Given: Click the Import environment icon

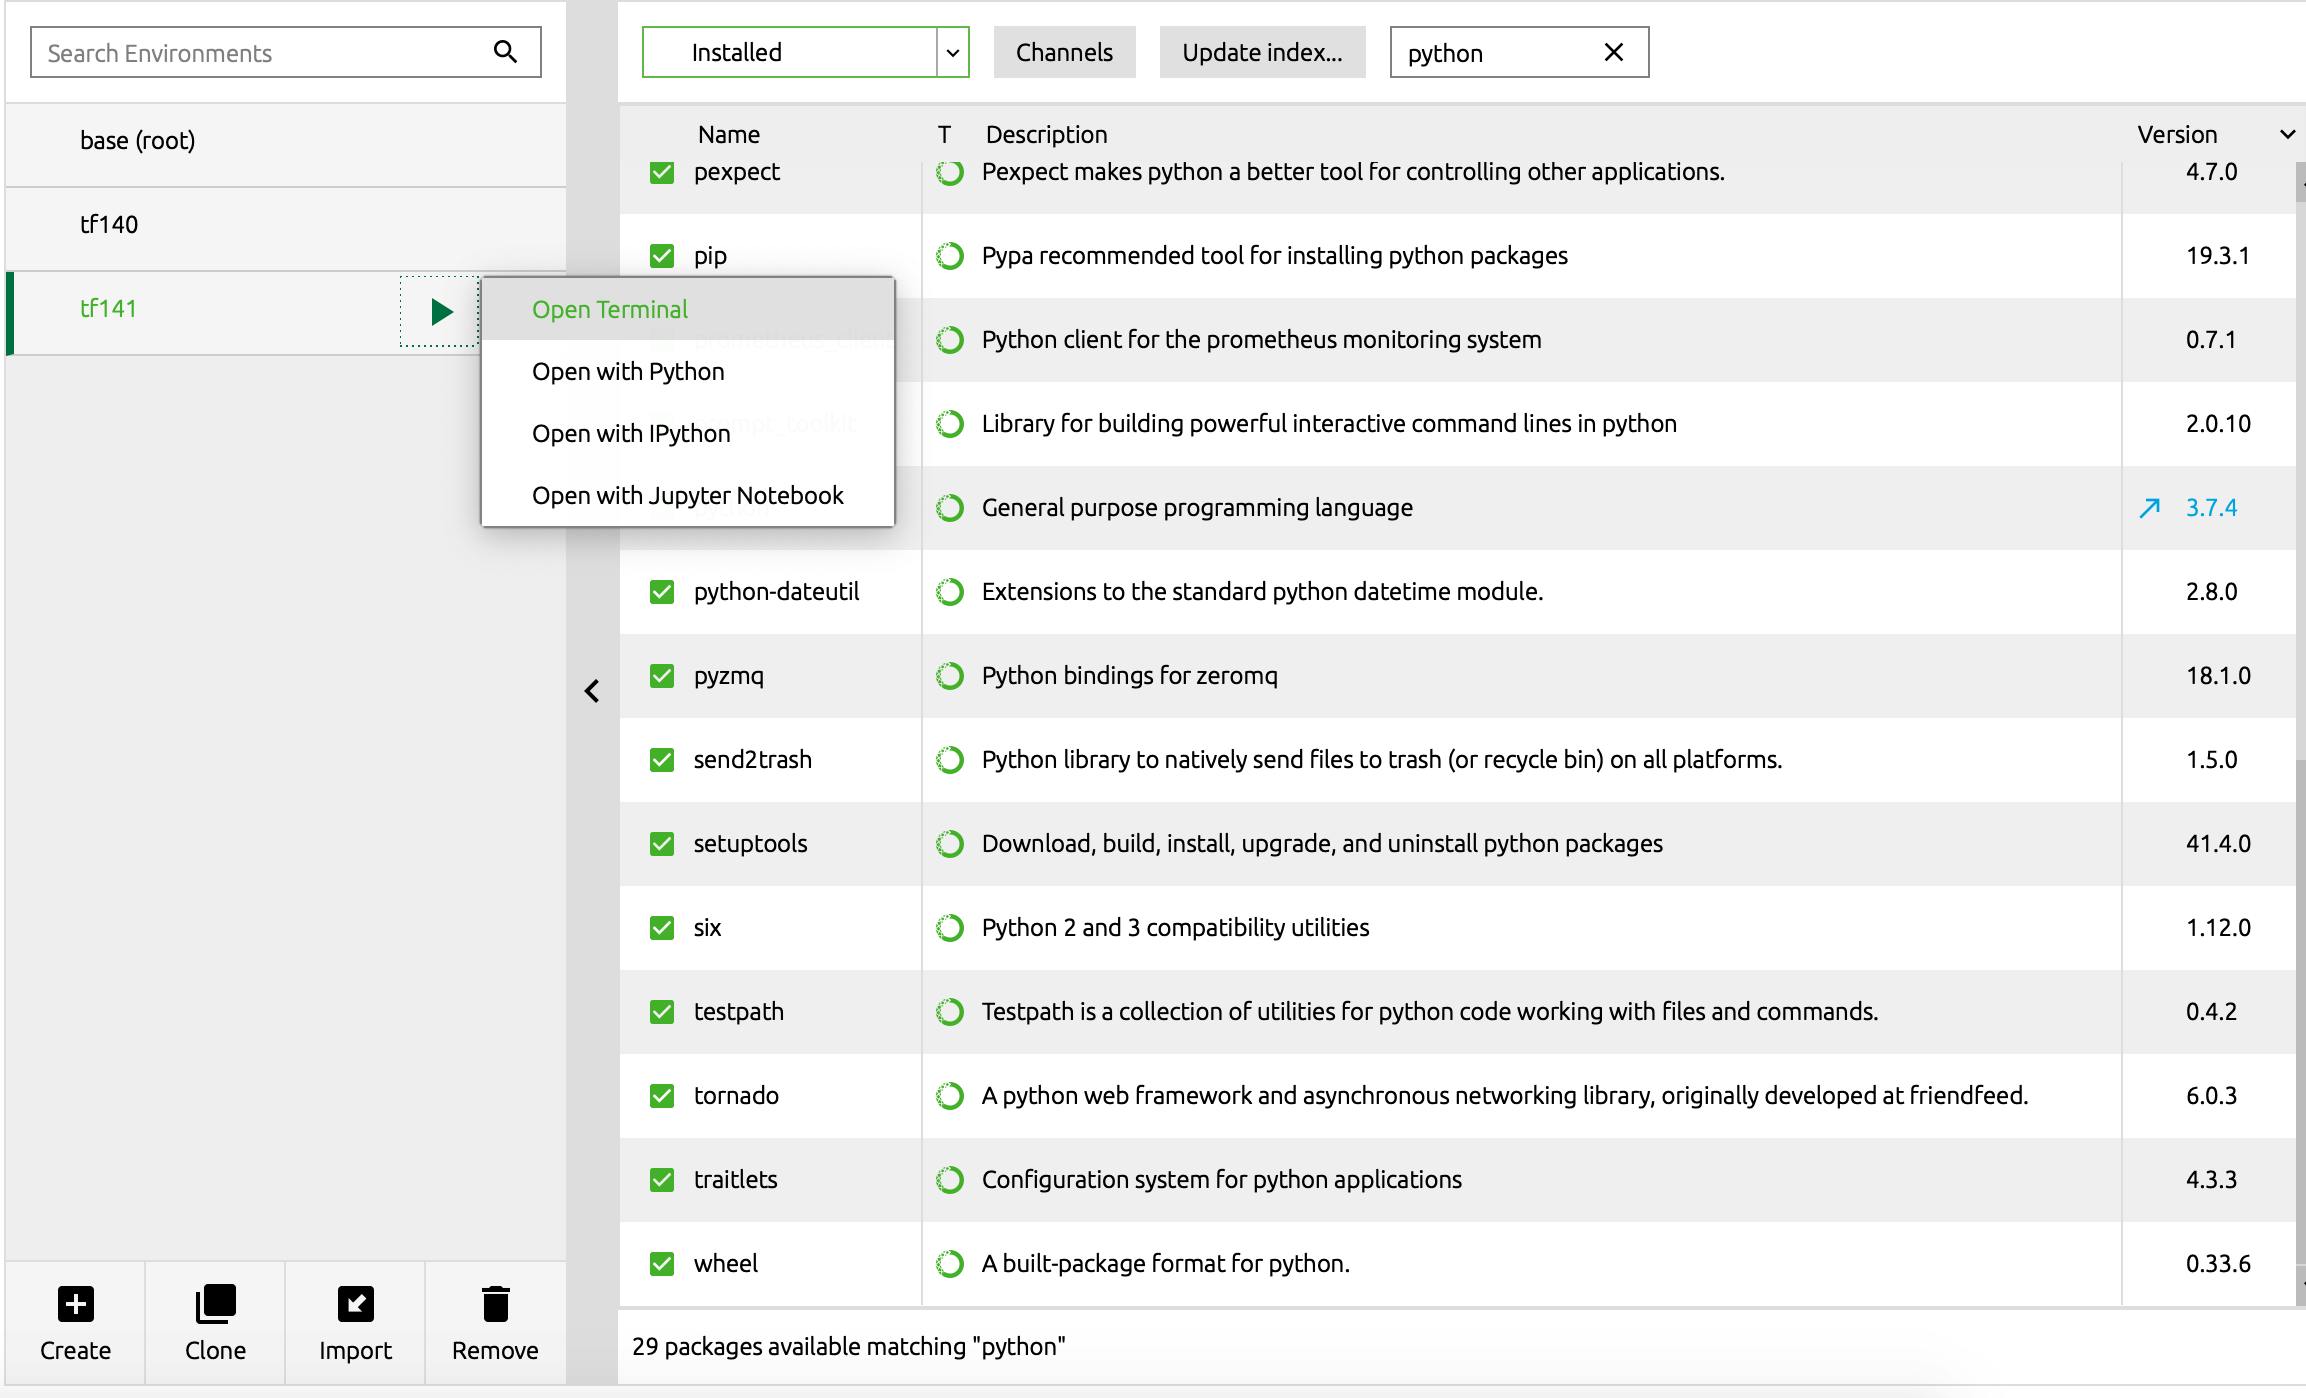Looking at the screenshot, I should tap(355, 1304).
